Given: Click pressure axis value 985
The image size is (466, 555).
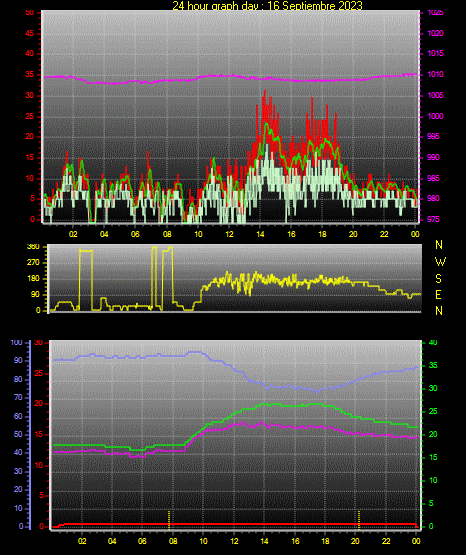Looking at the screenshot, I should pyautogui.click(x=433, y=178).
